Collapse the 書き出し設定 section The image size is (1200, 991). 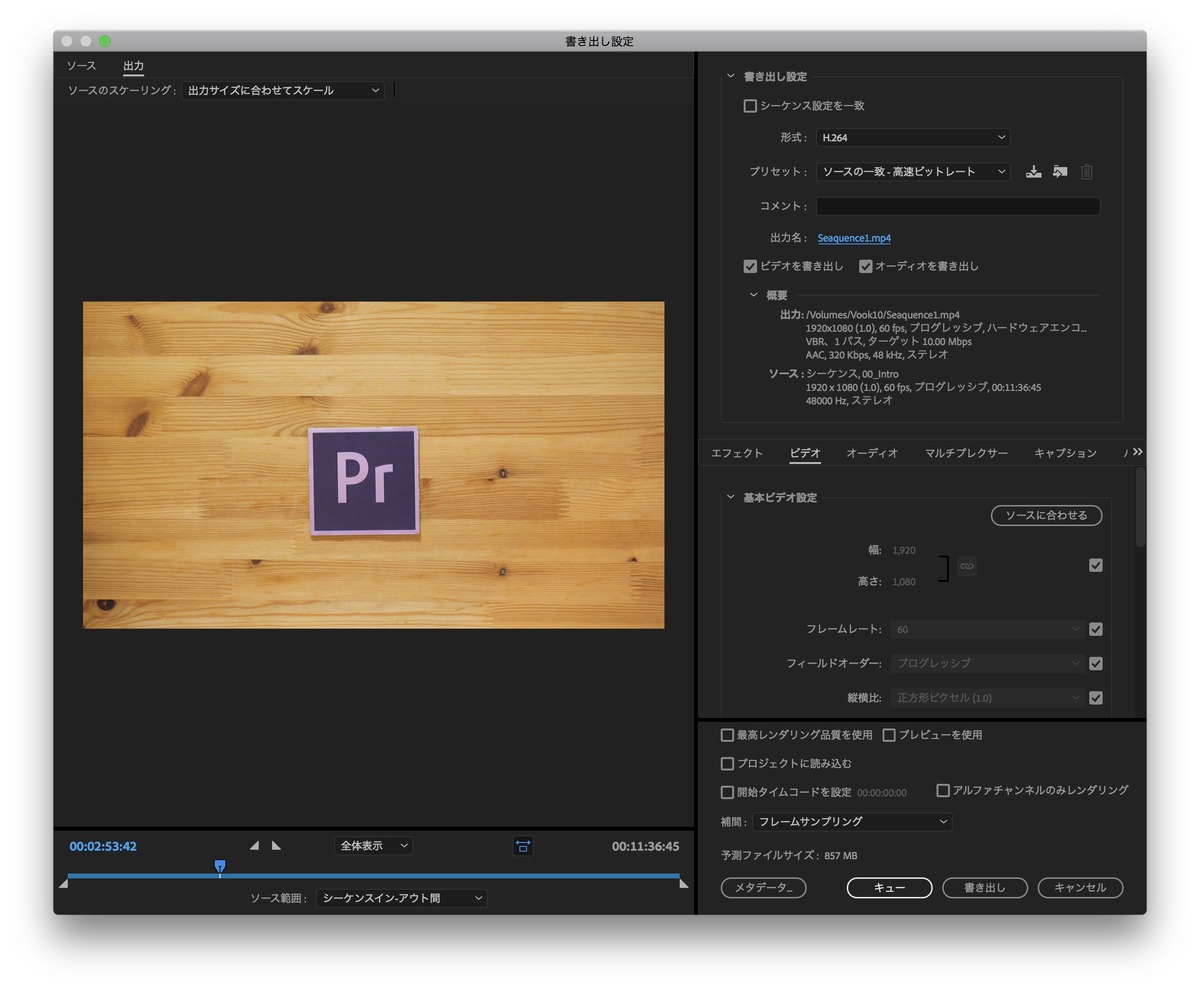pos(730,76)
